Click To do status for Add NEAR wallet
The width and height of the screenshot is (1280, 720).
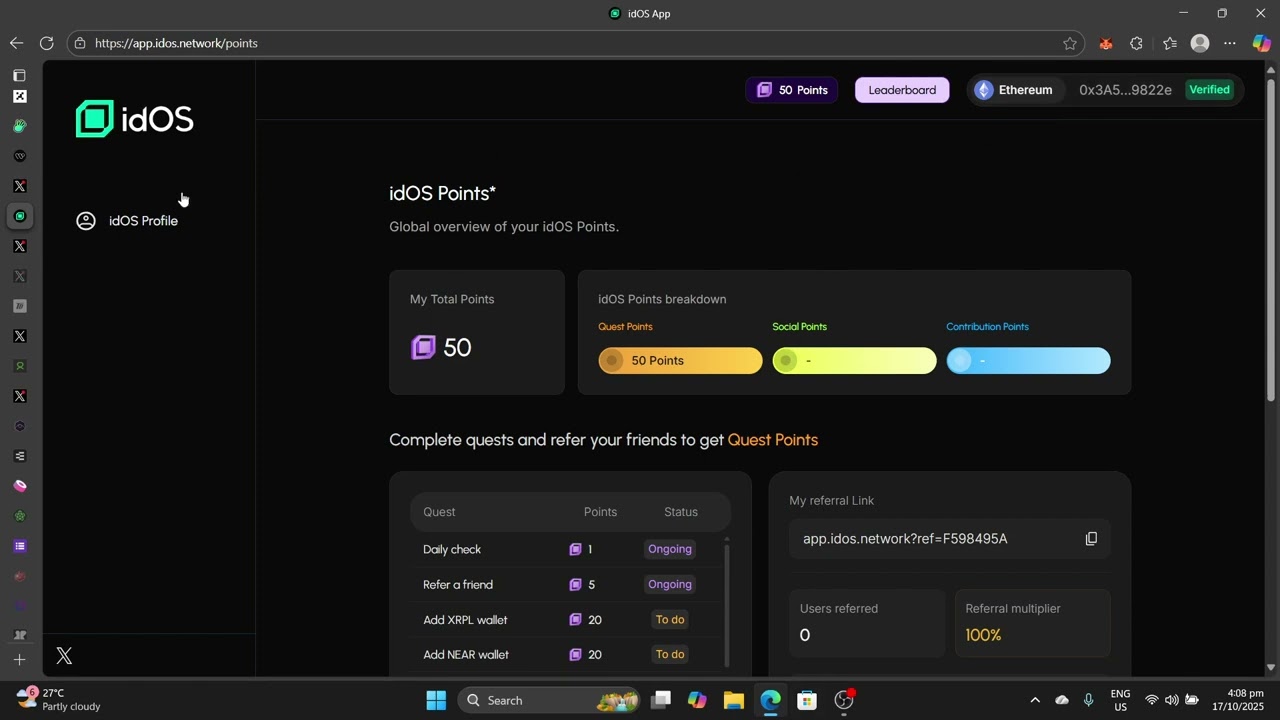(x=670, y=655)
